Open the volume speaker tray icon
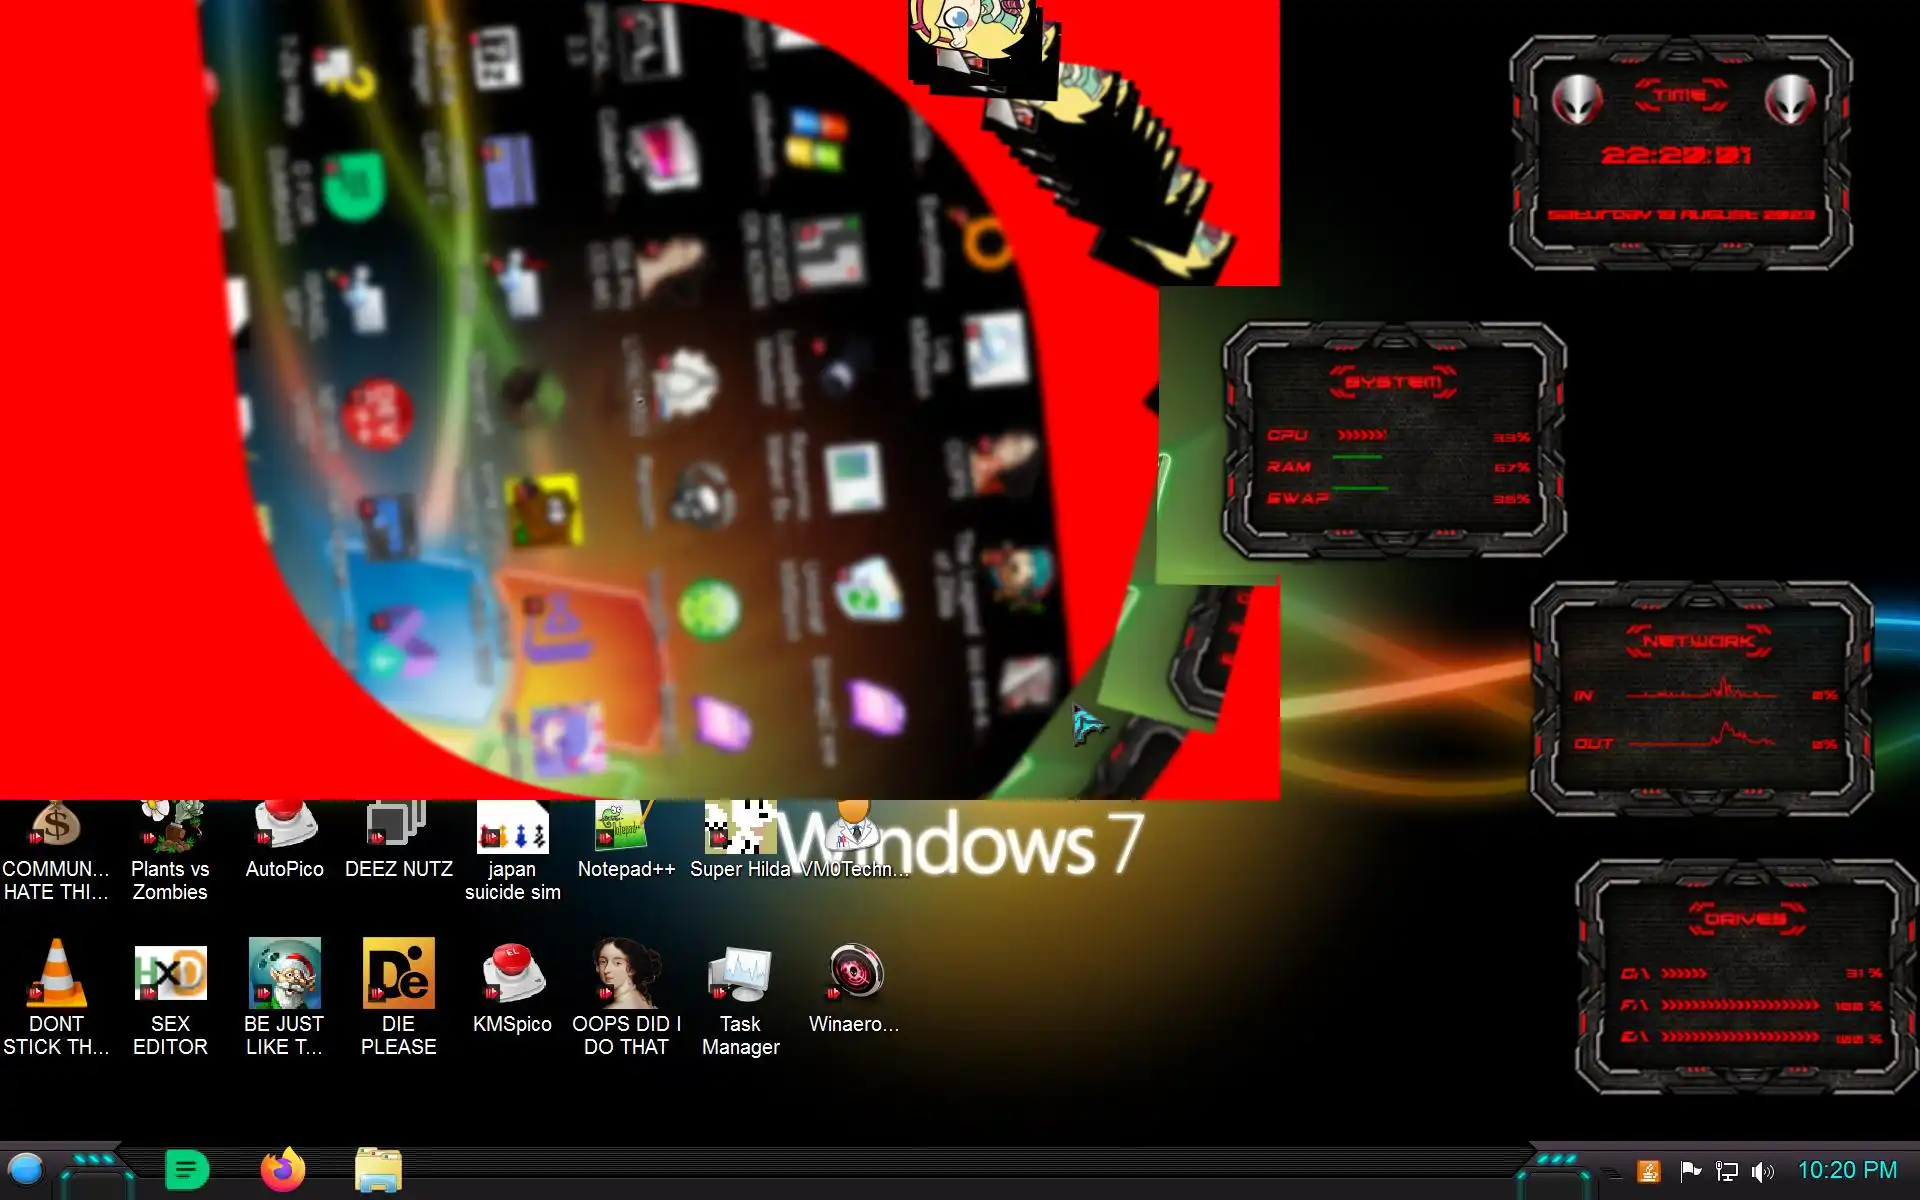 click(x=1762, y=1171)
